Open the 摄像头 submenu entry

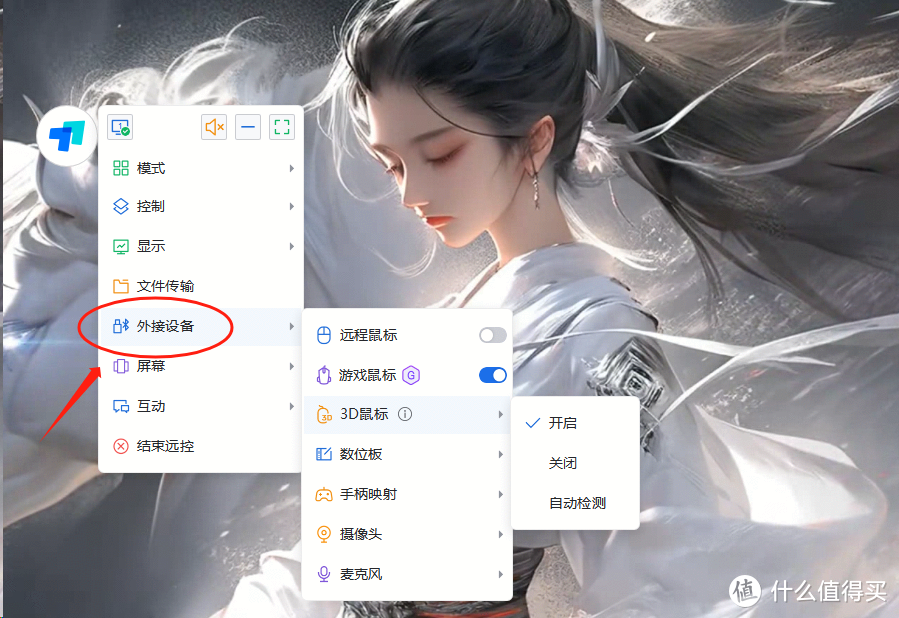pos(407,534)
